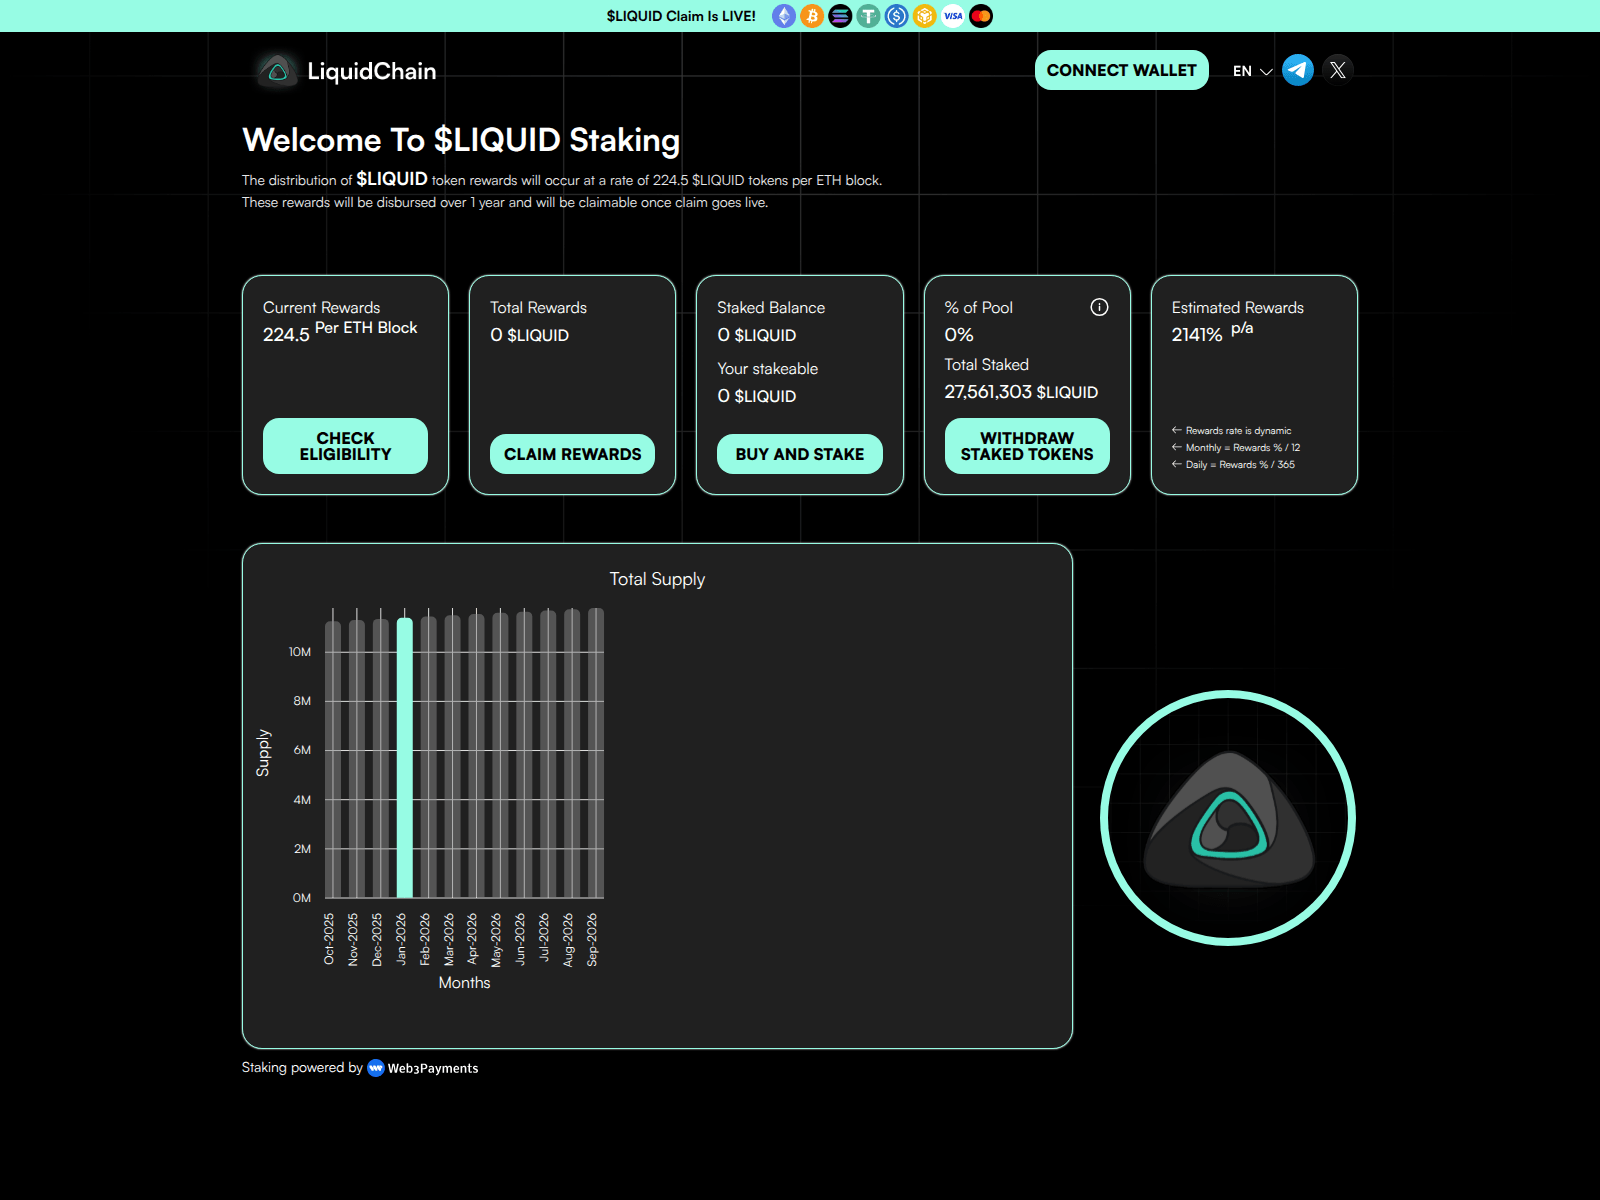This screenshot has height=1200, width=1600.
Task: Click the Connect Wallet button
Action: (x=1121, y=70)
